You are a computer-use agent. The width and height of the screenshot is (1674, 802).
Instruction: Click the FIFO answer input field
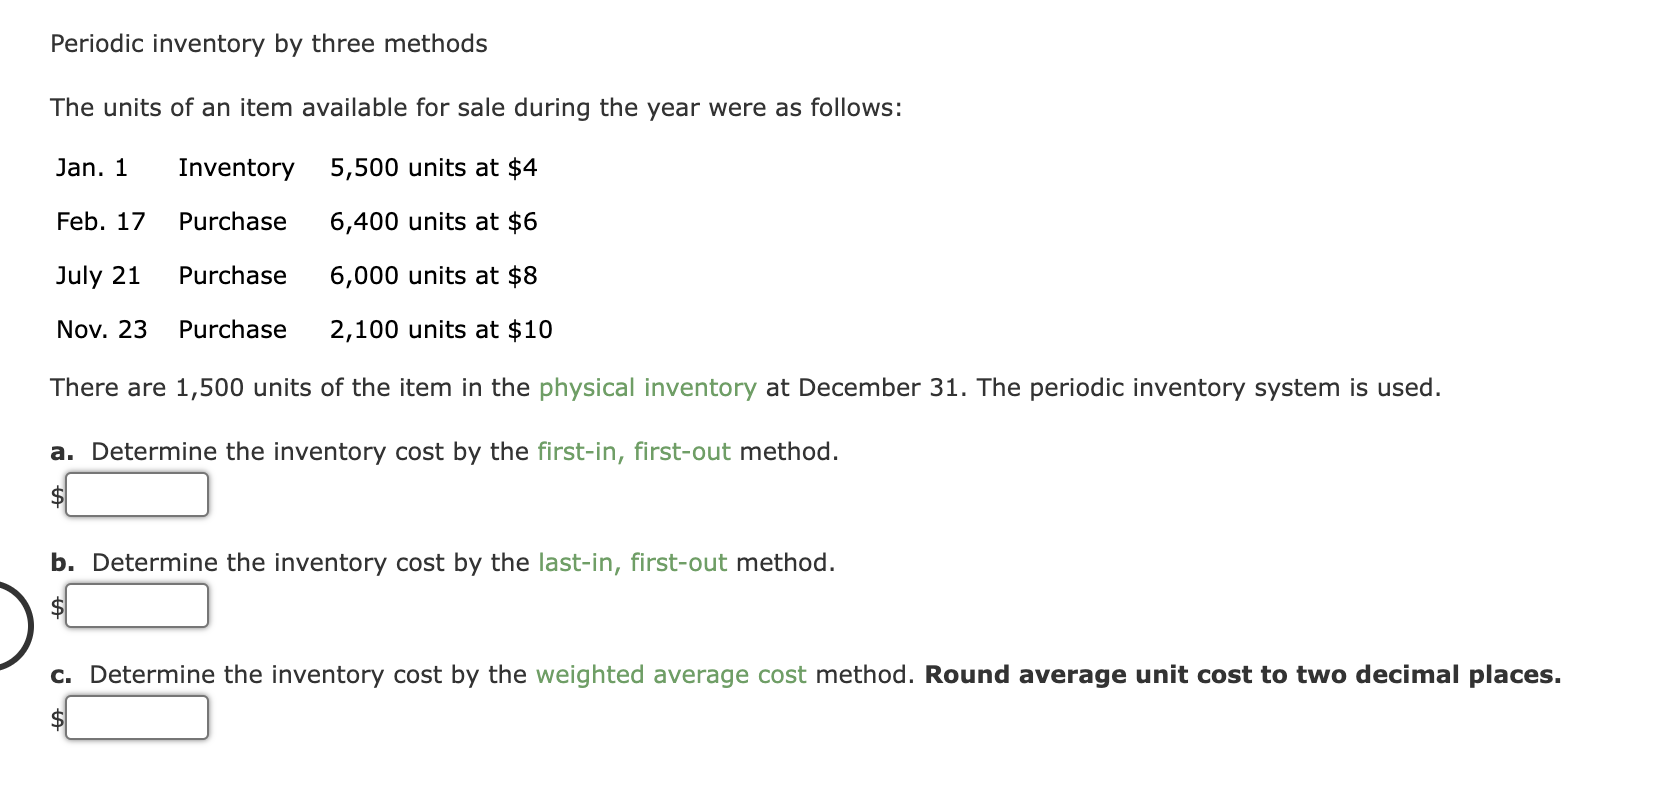136,494
